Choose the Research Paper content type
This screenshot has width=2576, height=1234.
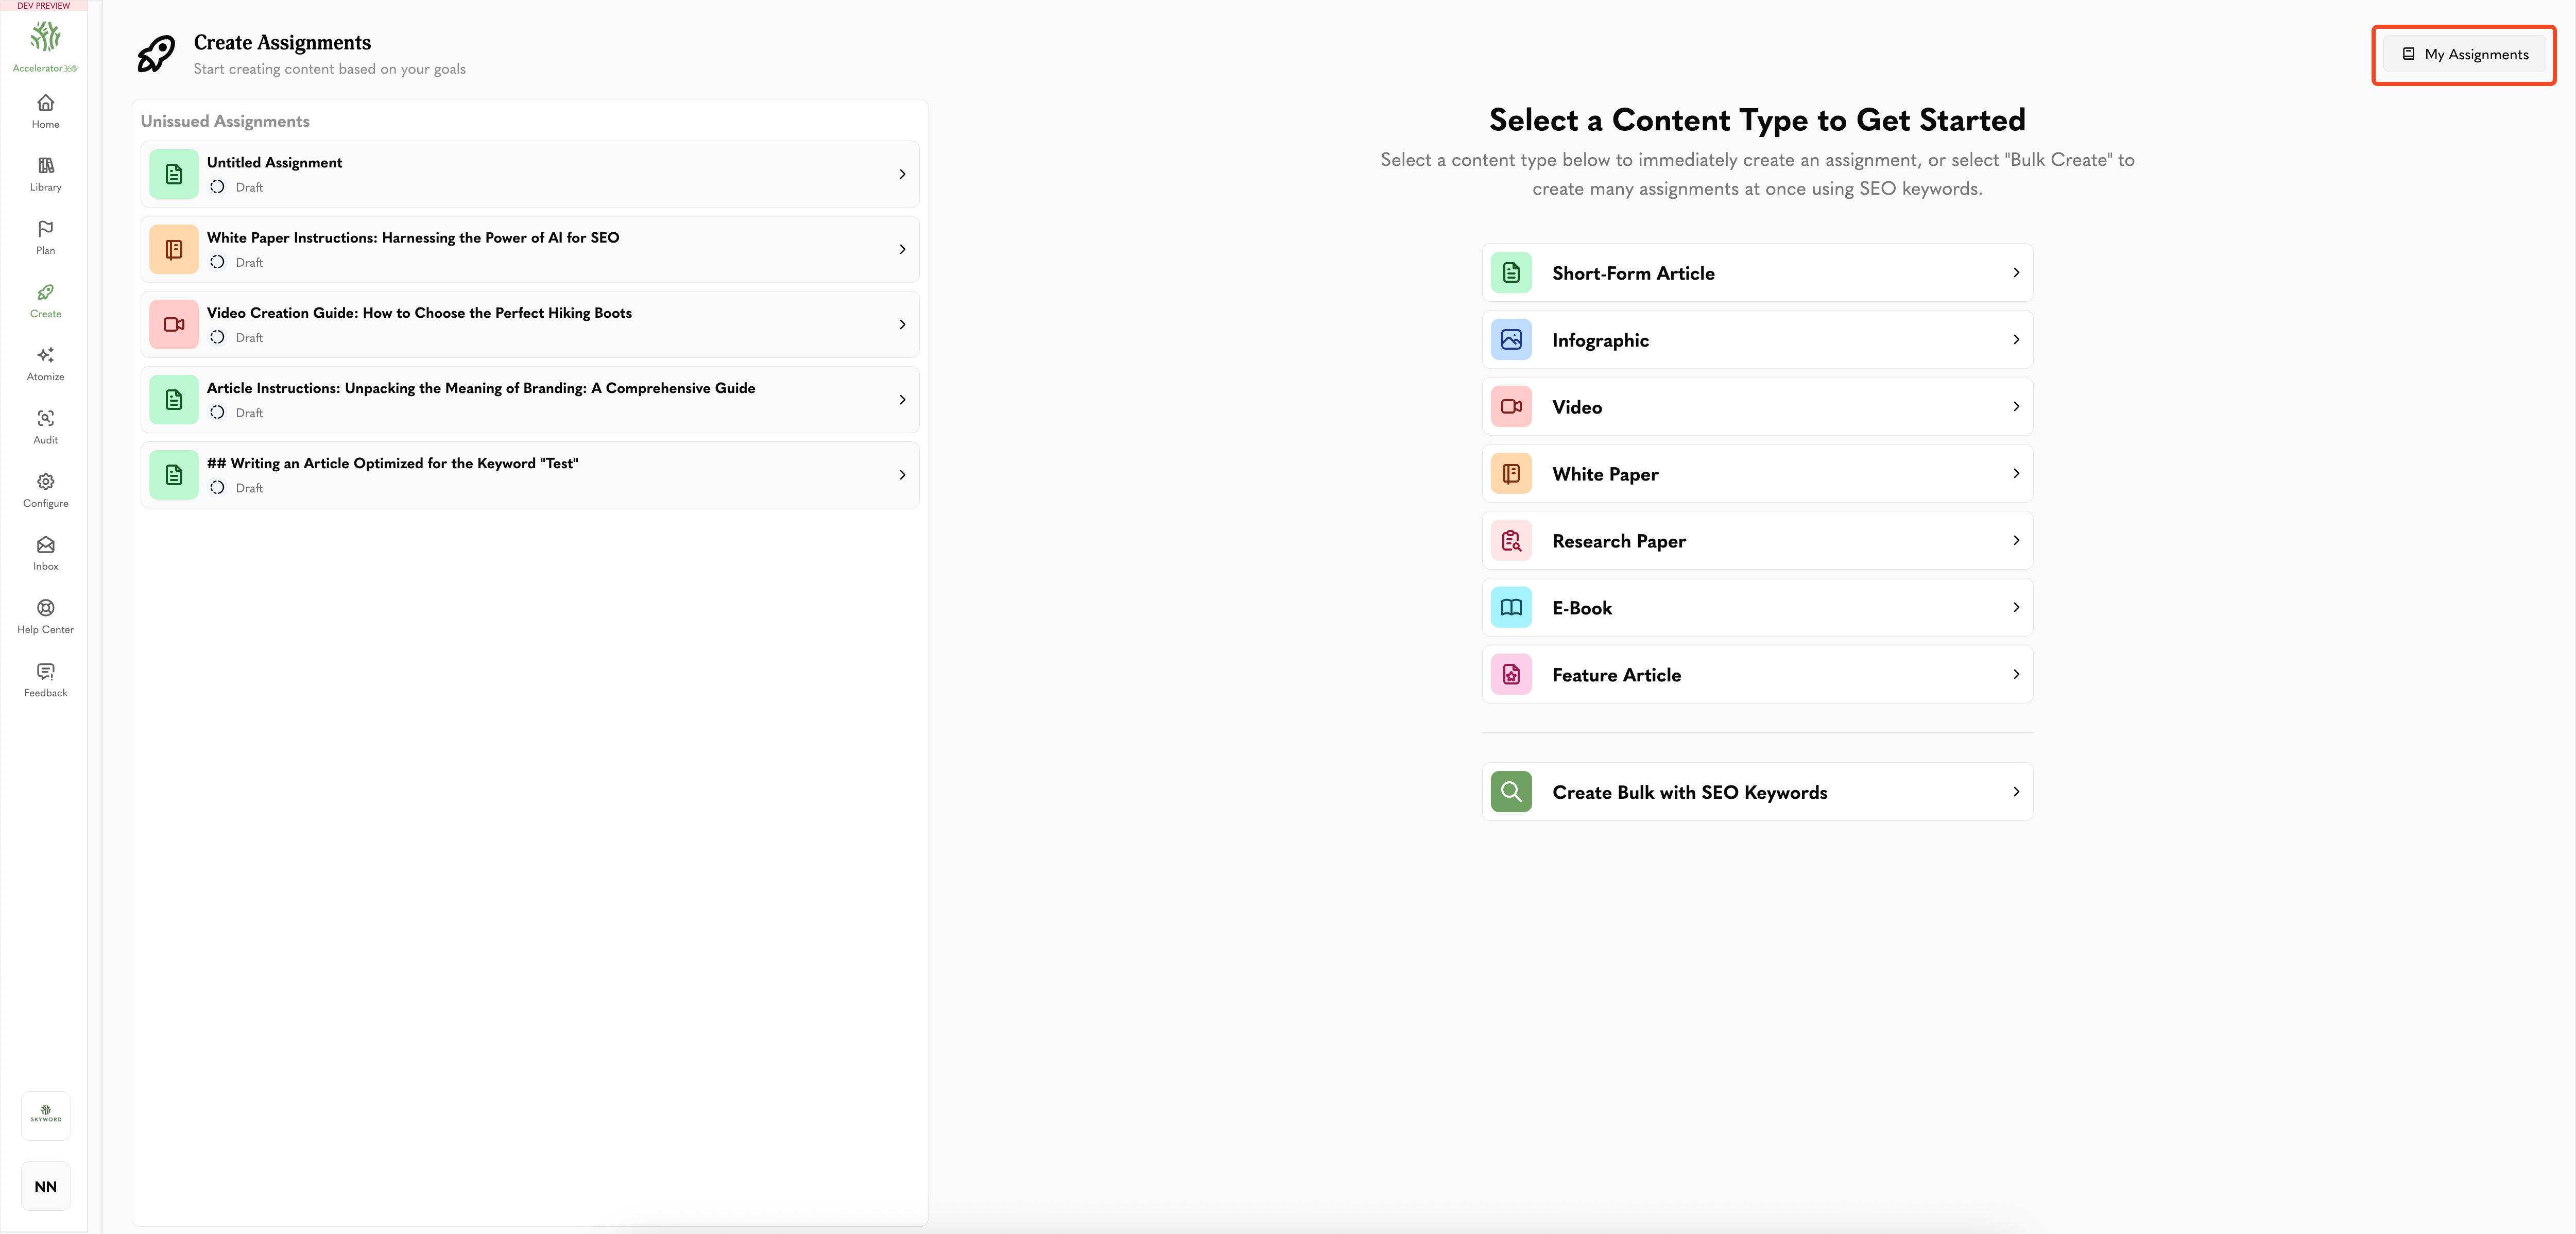pos(1757,541)
